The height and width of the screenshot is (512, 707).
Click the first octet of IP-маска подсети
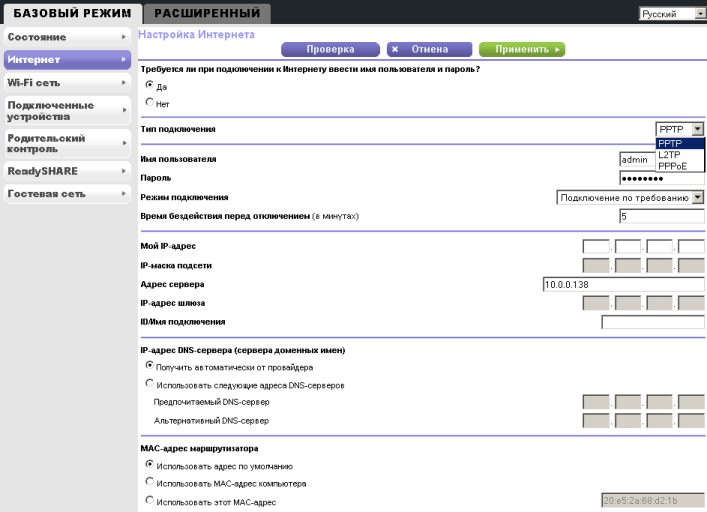pos(596,265)
